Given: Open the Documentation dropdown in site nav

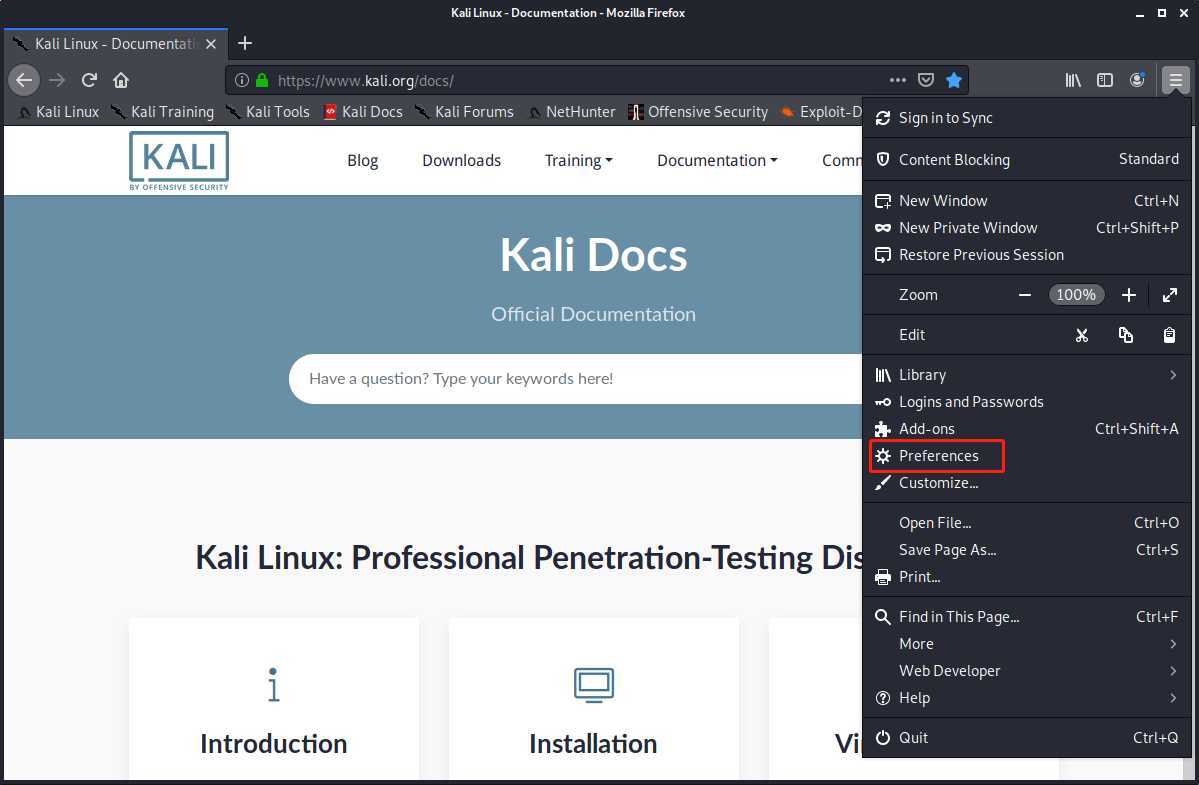Looking at the screenshot, I should point(717,161).
